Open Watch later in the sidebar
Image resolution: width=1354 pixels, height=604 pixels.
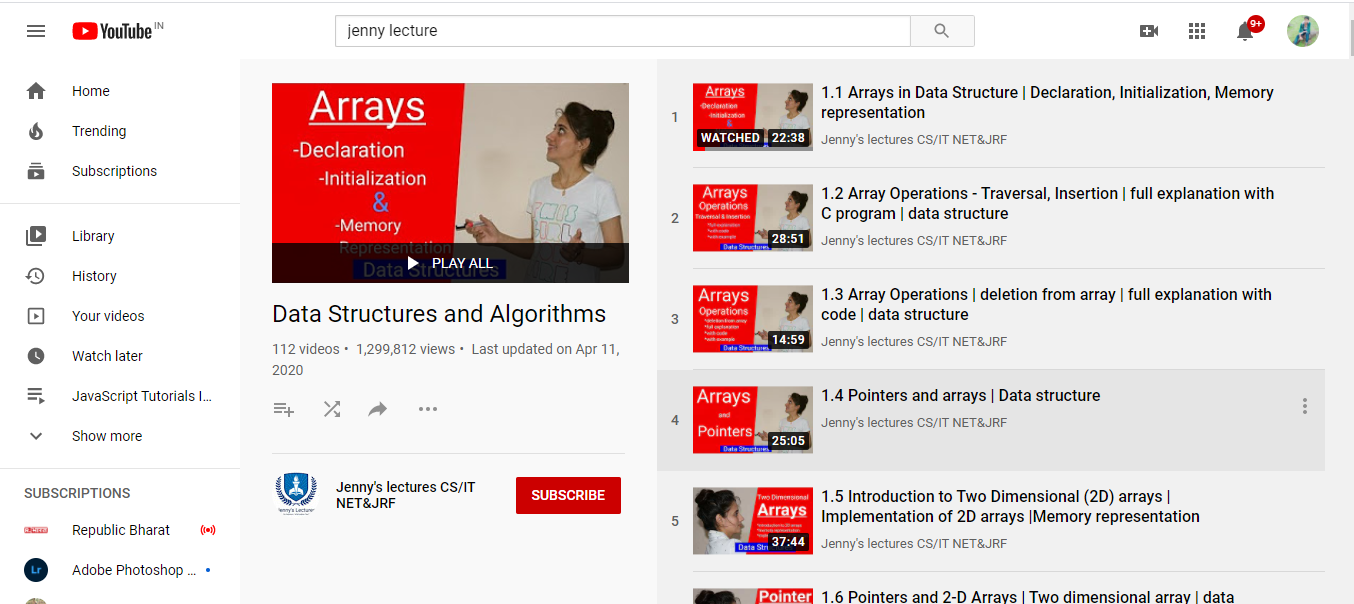(x=120, y=356)
